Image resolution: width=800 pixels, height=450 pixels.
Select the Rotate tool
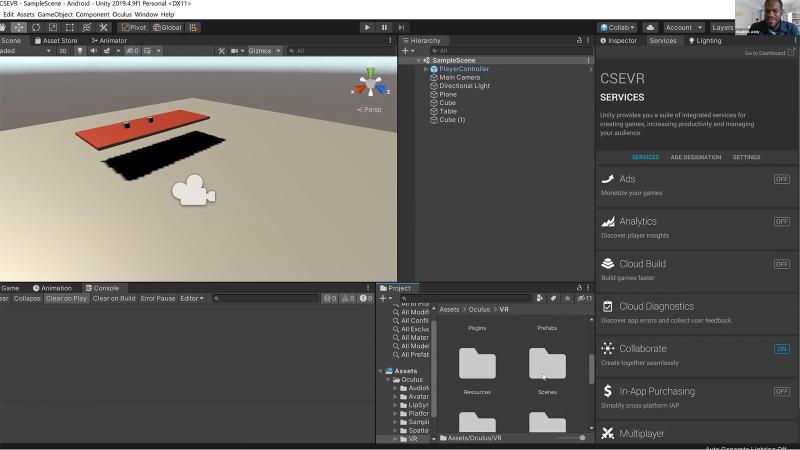[36, 28]
